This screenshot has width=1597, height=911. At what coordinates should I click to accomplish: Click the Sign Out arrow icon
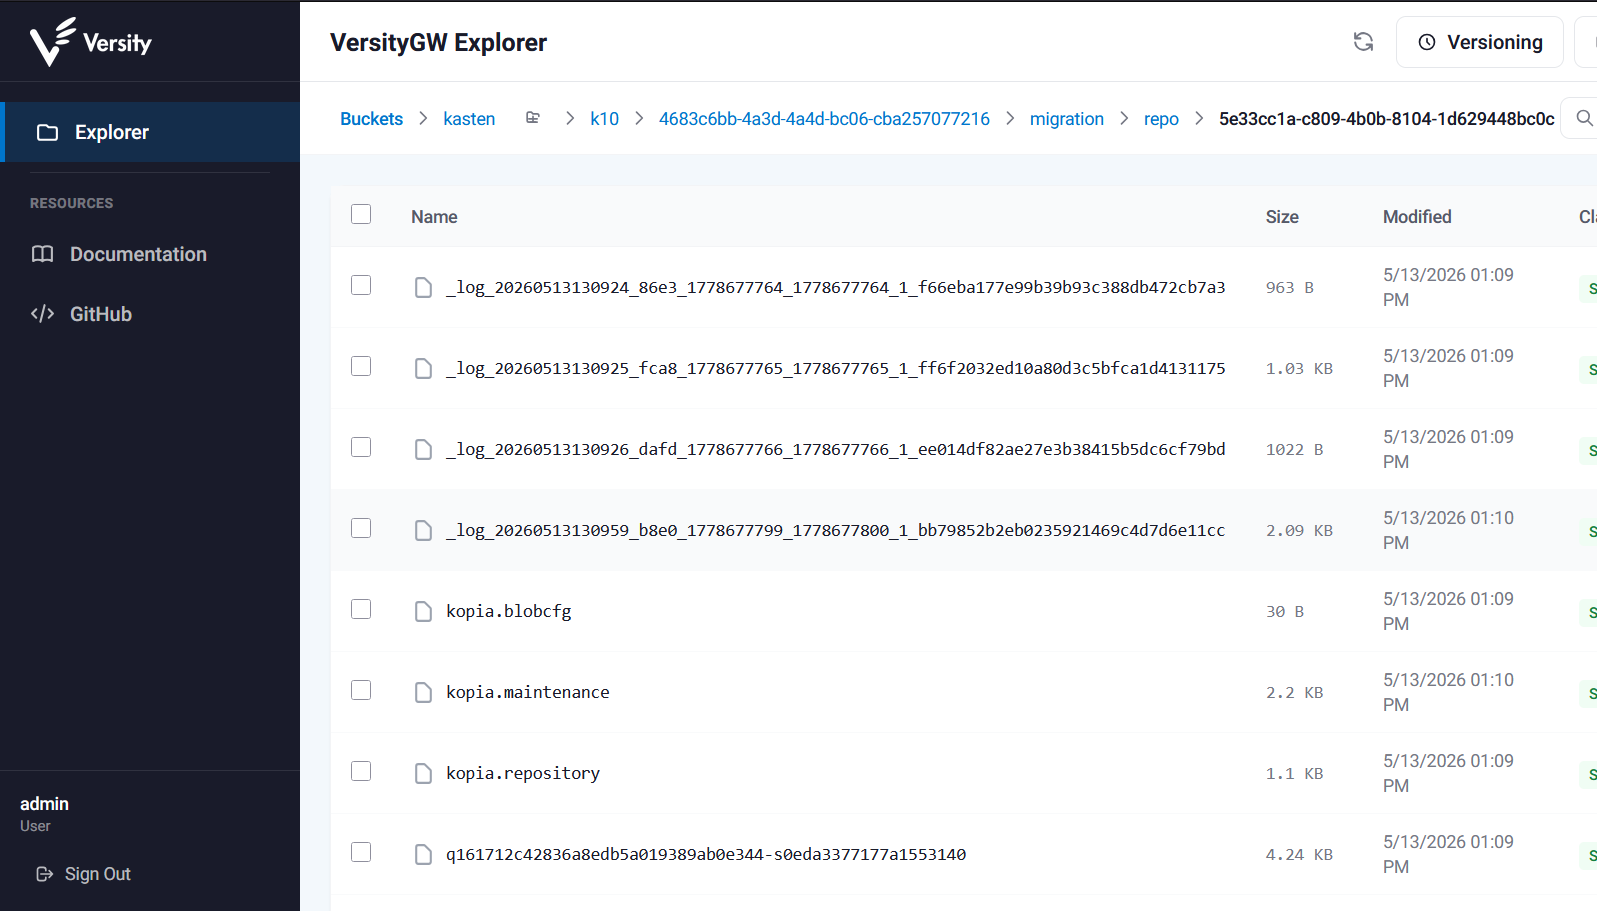tap(44, 874)
